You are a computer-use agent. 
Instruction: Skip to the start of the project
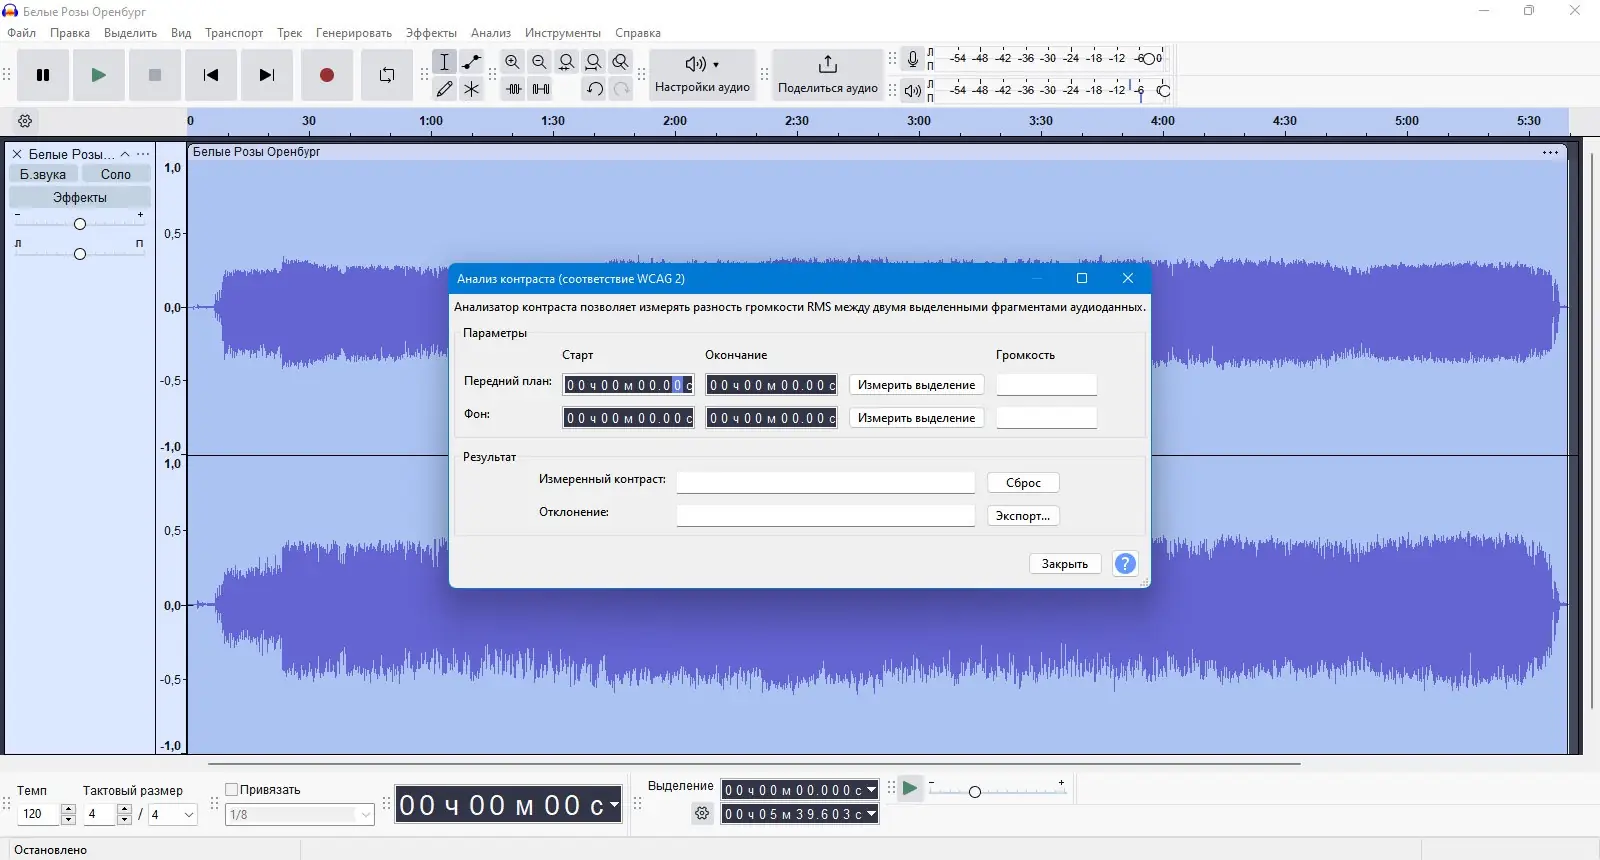coord(211,75)
